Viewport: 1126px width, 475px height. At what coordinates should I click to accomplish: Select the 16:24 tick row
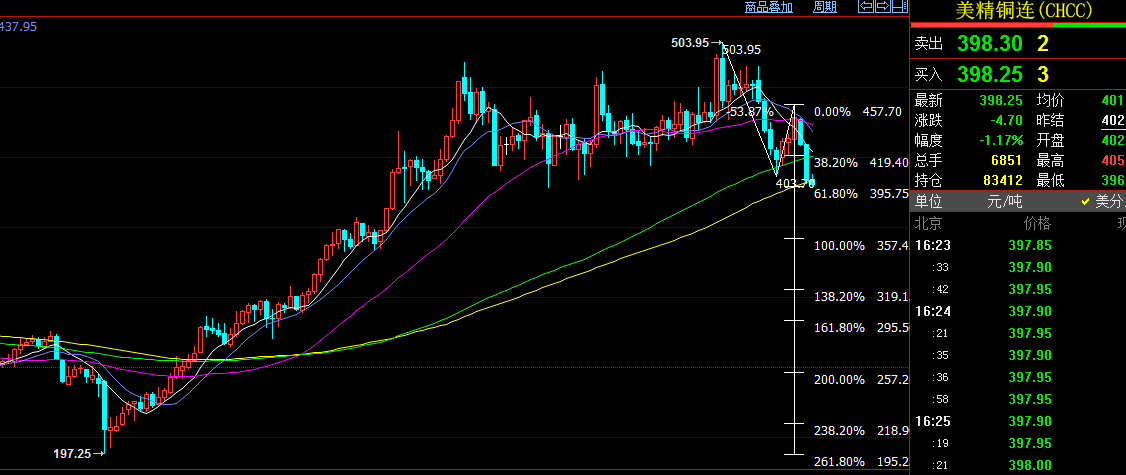pyautogui.click(x=931, y=311)
